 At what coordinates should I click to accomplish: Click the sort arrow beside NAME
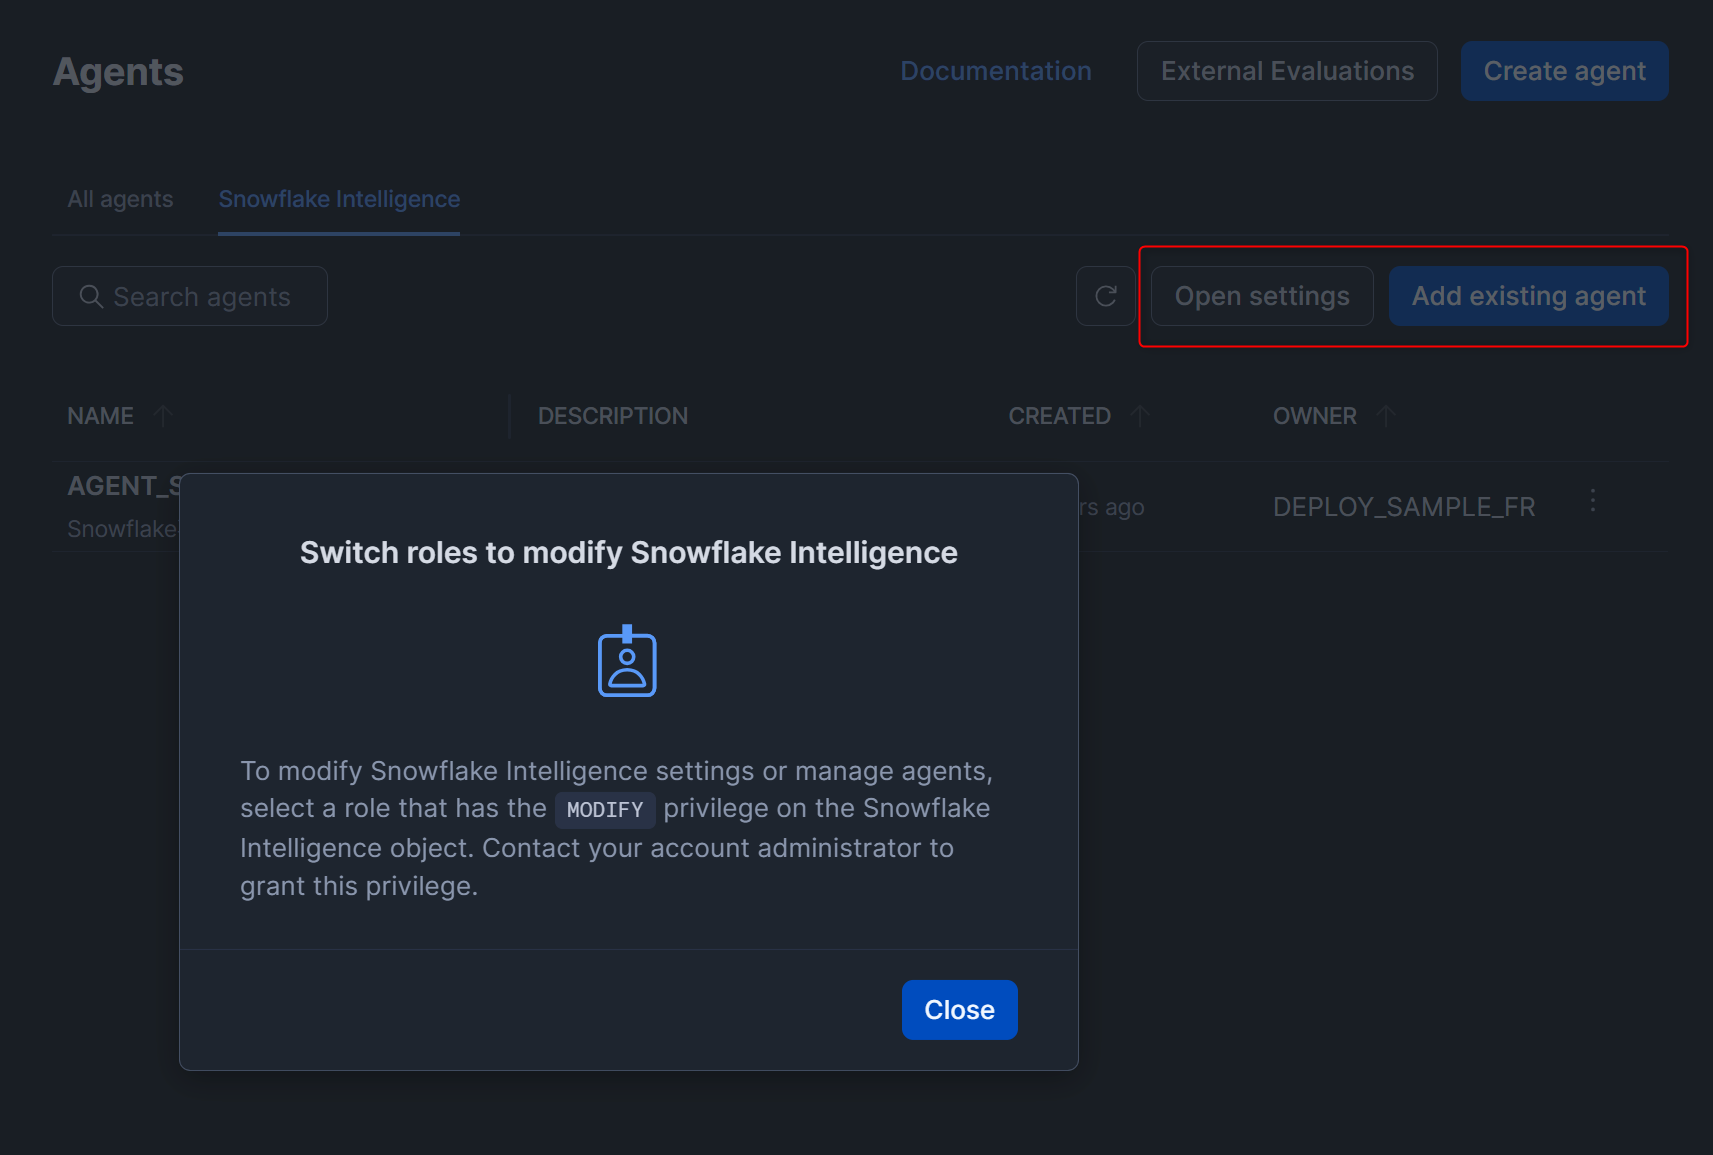click(164, 416)
